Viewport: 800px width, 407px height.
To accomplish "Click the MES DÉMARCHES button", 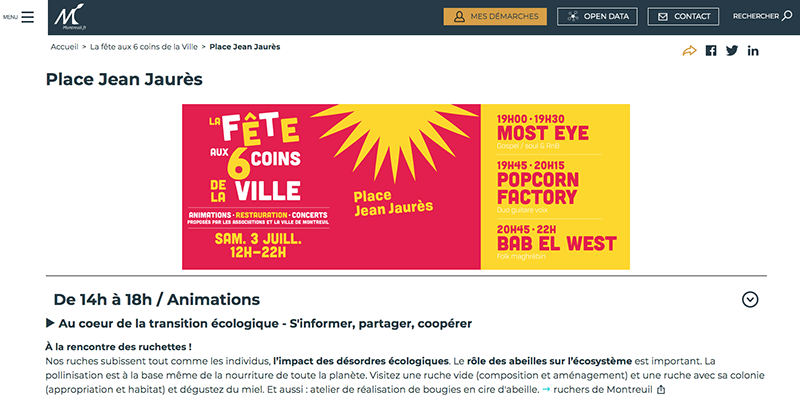I will (495, 16).
